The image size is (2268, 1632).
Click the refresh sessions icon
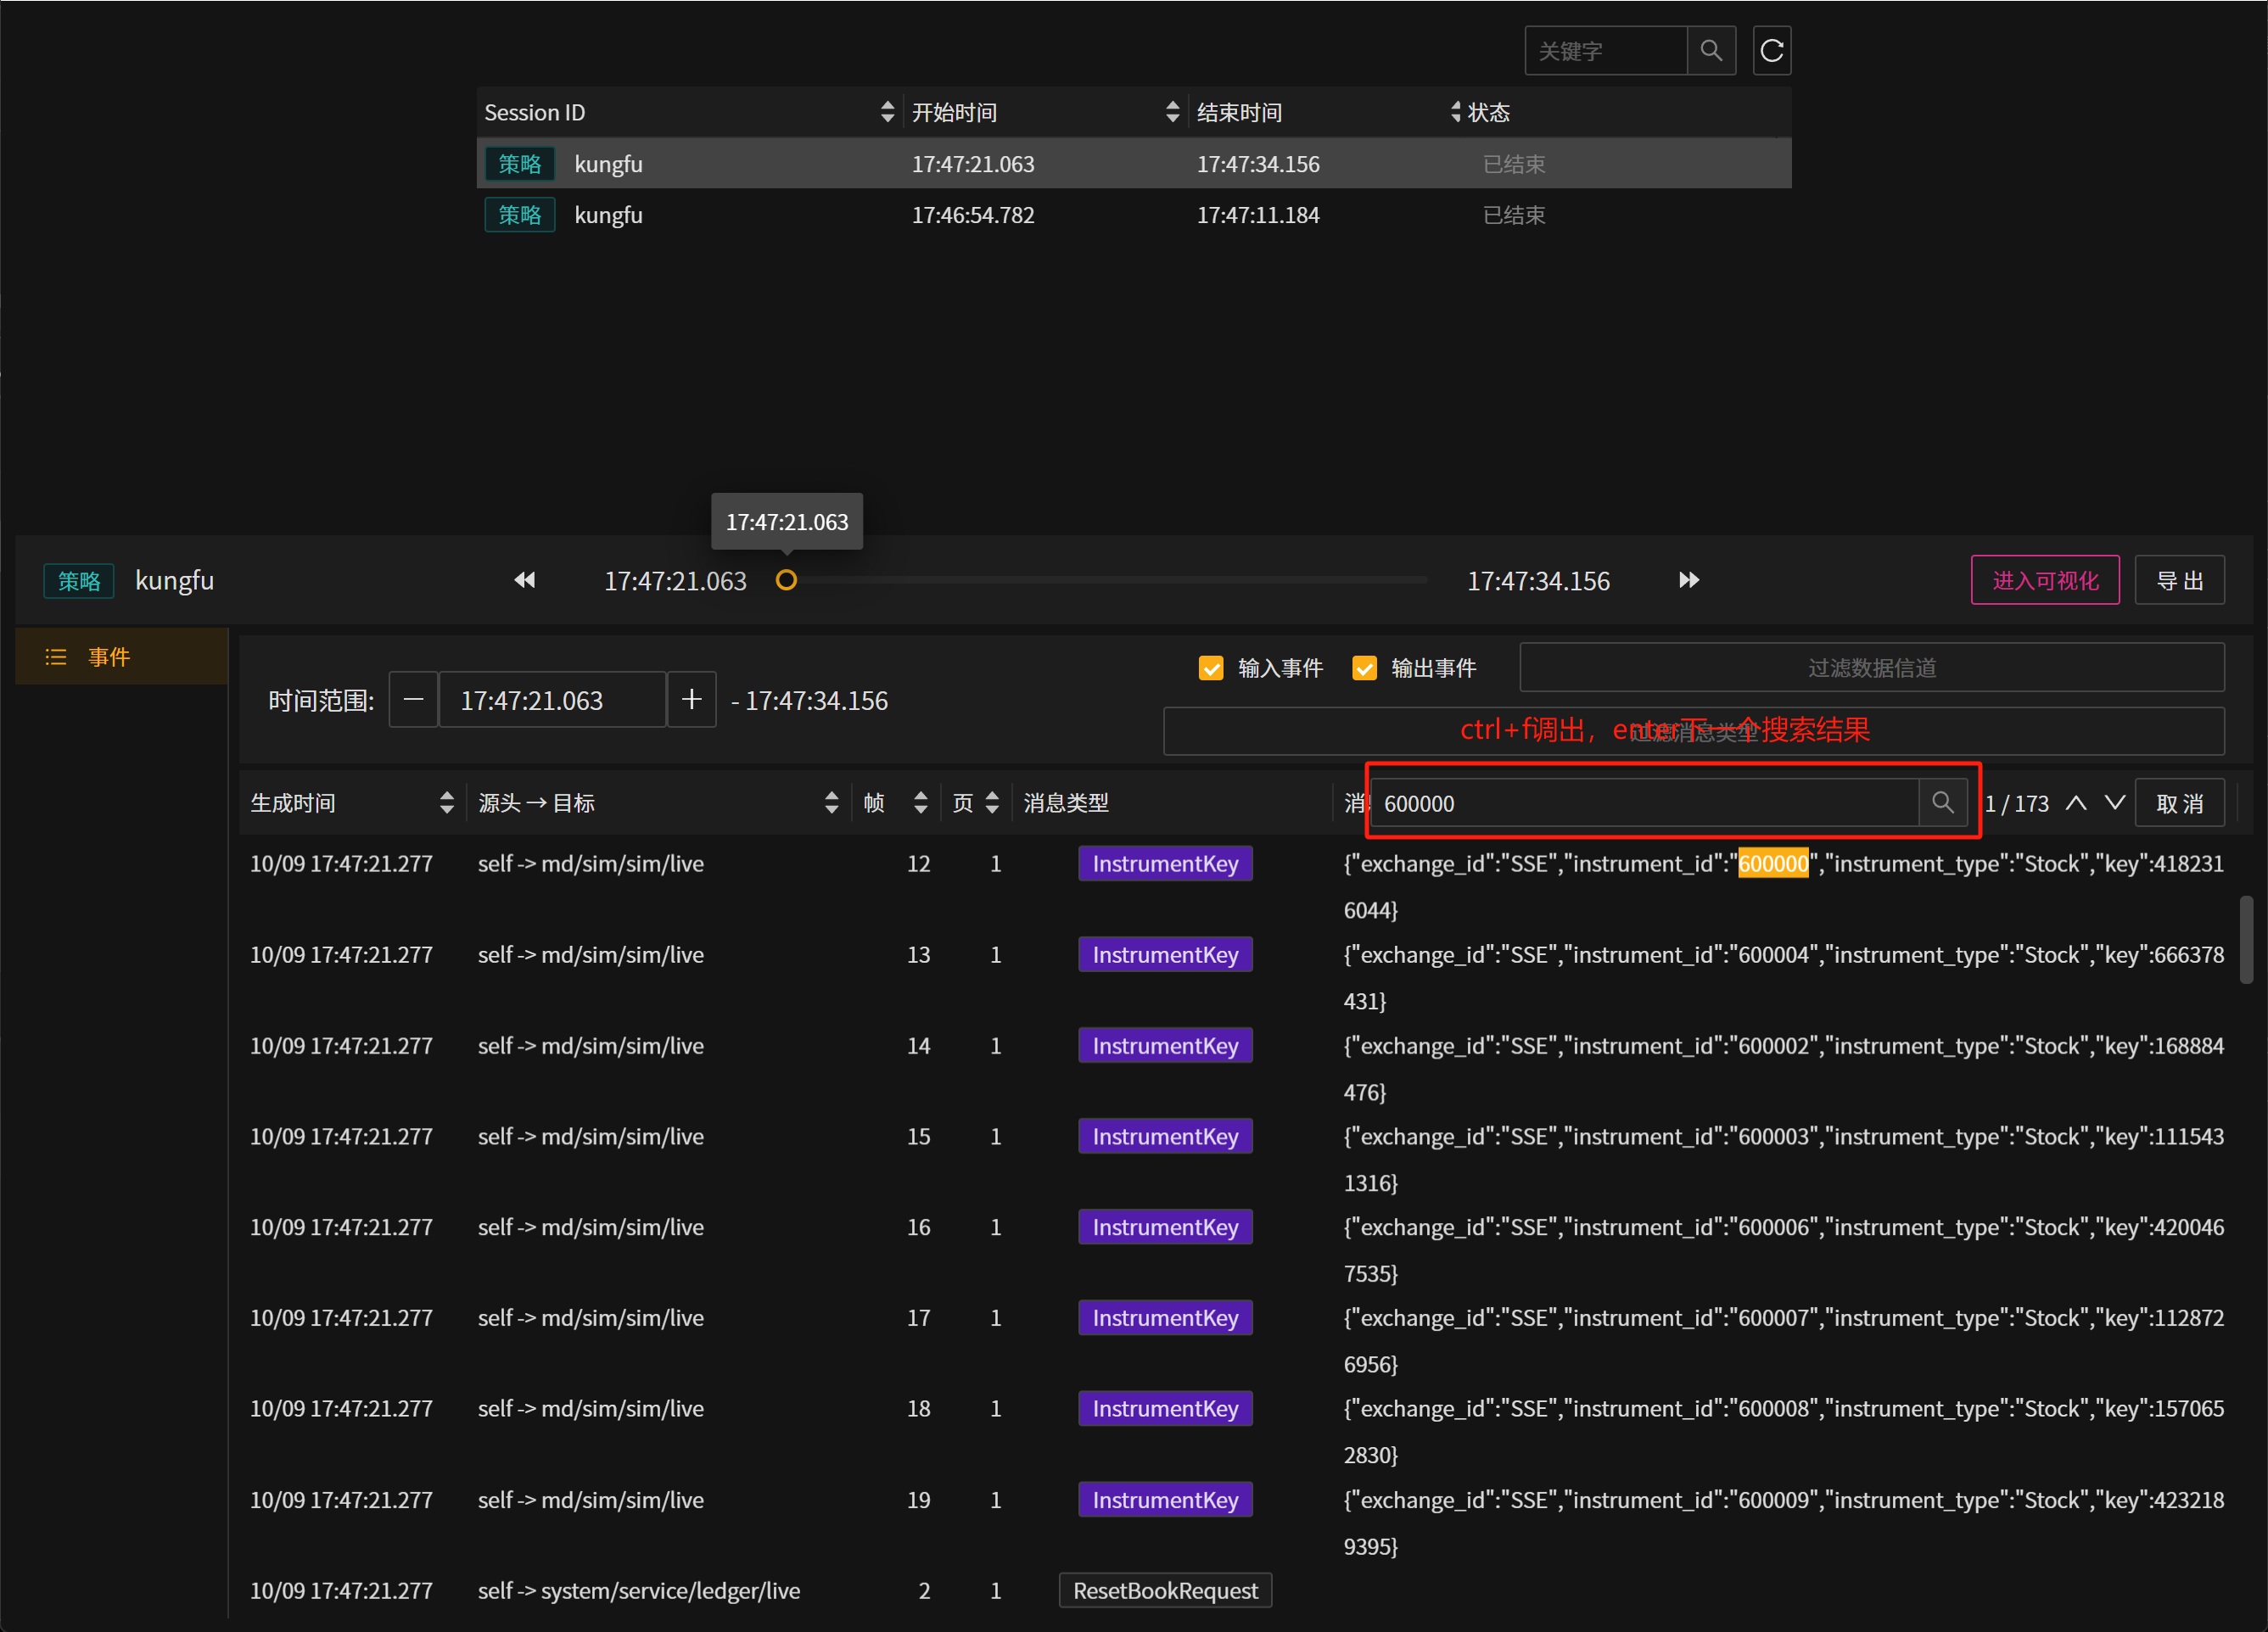pyautogui.click(x=1771, y=50)
